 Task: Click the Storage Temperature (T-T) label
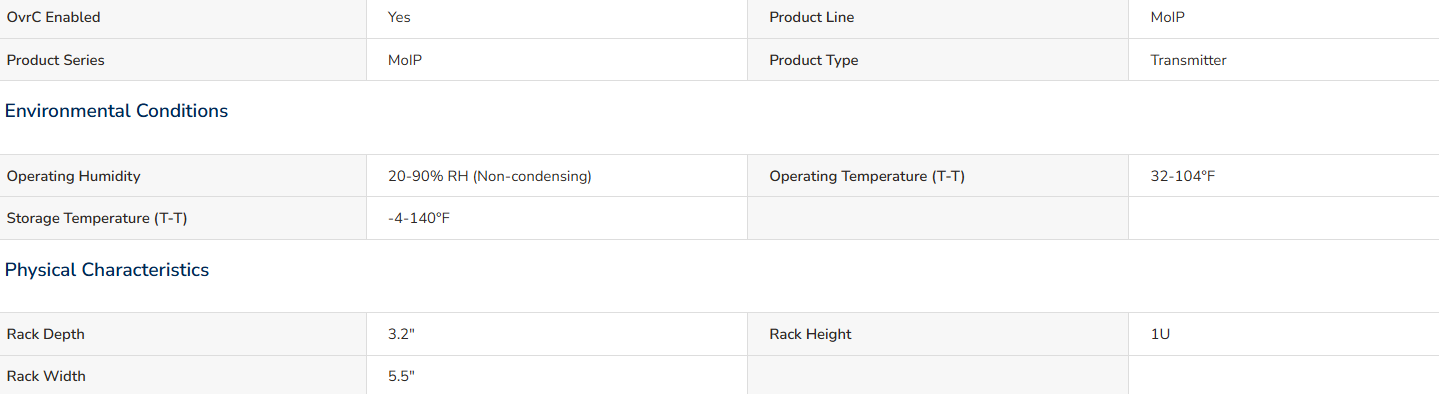pos(97,218)
